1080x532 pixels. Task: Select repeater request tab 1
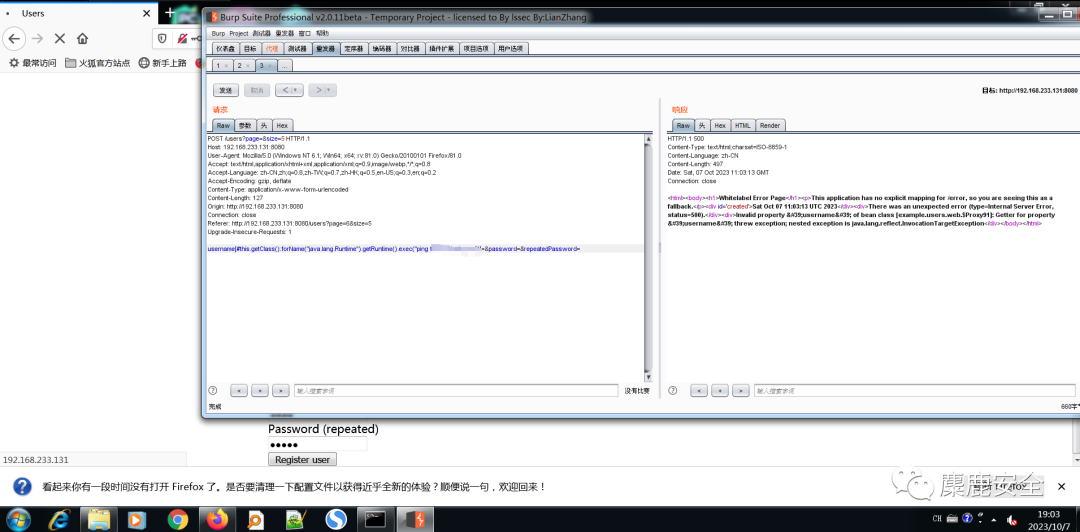222,65
